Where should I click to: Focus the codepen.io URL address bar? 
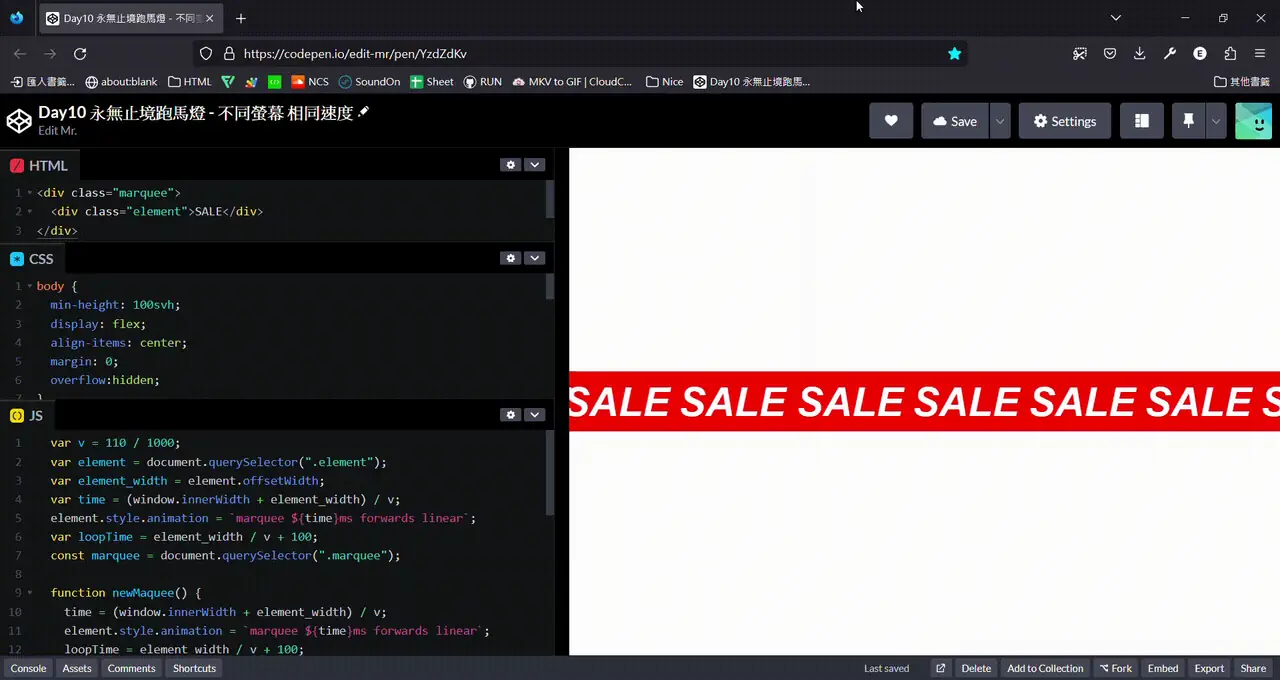pyautogui.click(x=580, y=54)
